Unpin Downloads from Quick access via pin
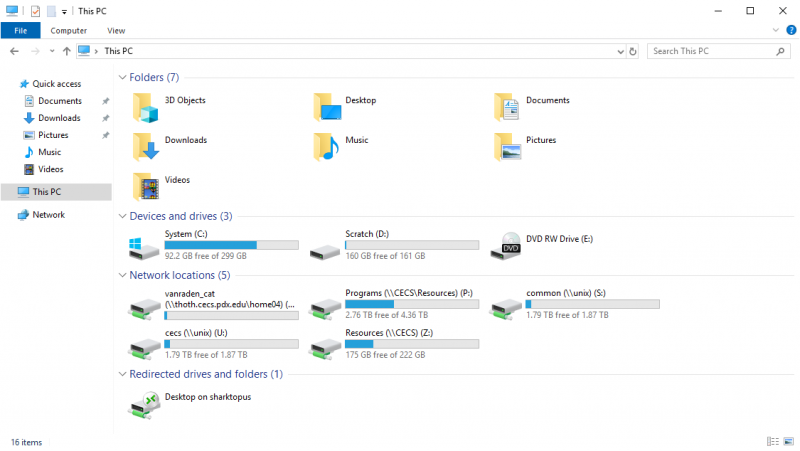Screen dimensions: 800x451 [106, 118]
